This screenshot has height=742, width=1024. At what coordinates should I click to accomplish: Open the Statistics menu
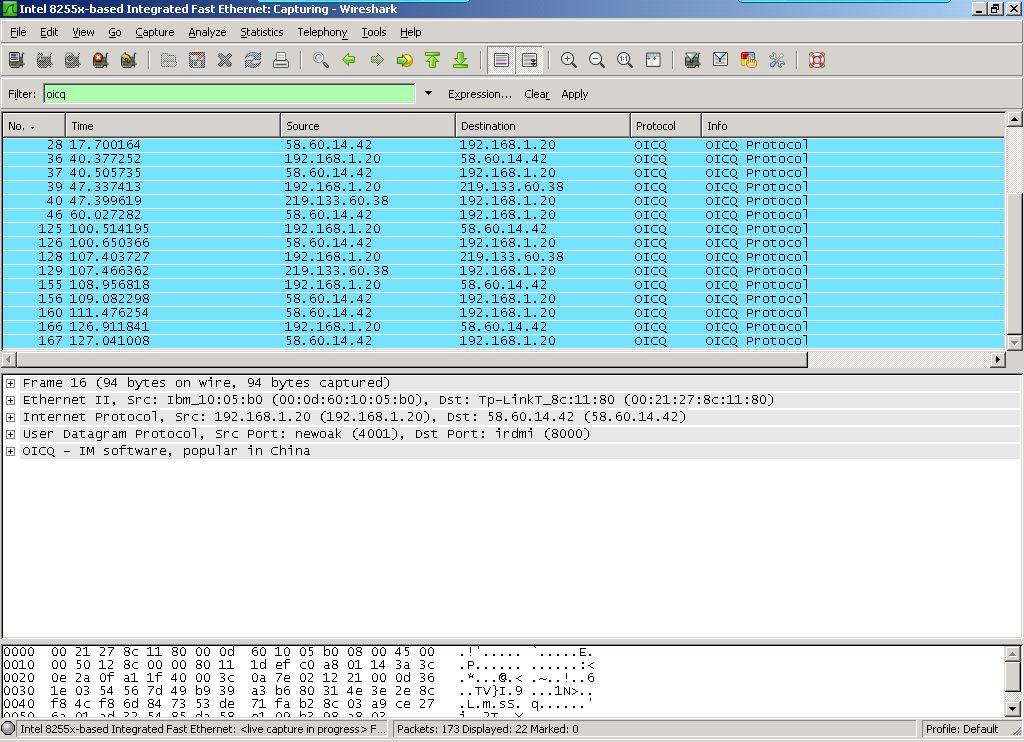[x=261, y=32]
